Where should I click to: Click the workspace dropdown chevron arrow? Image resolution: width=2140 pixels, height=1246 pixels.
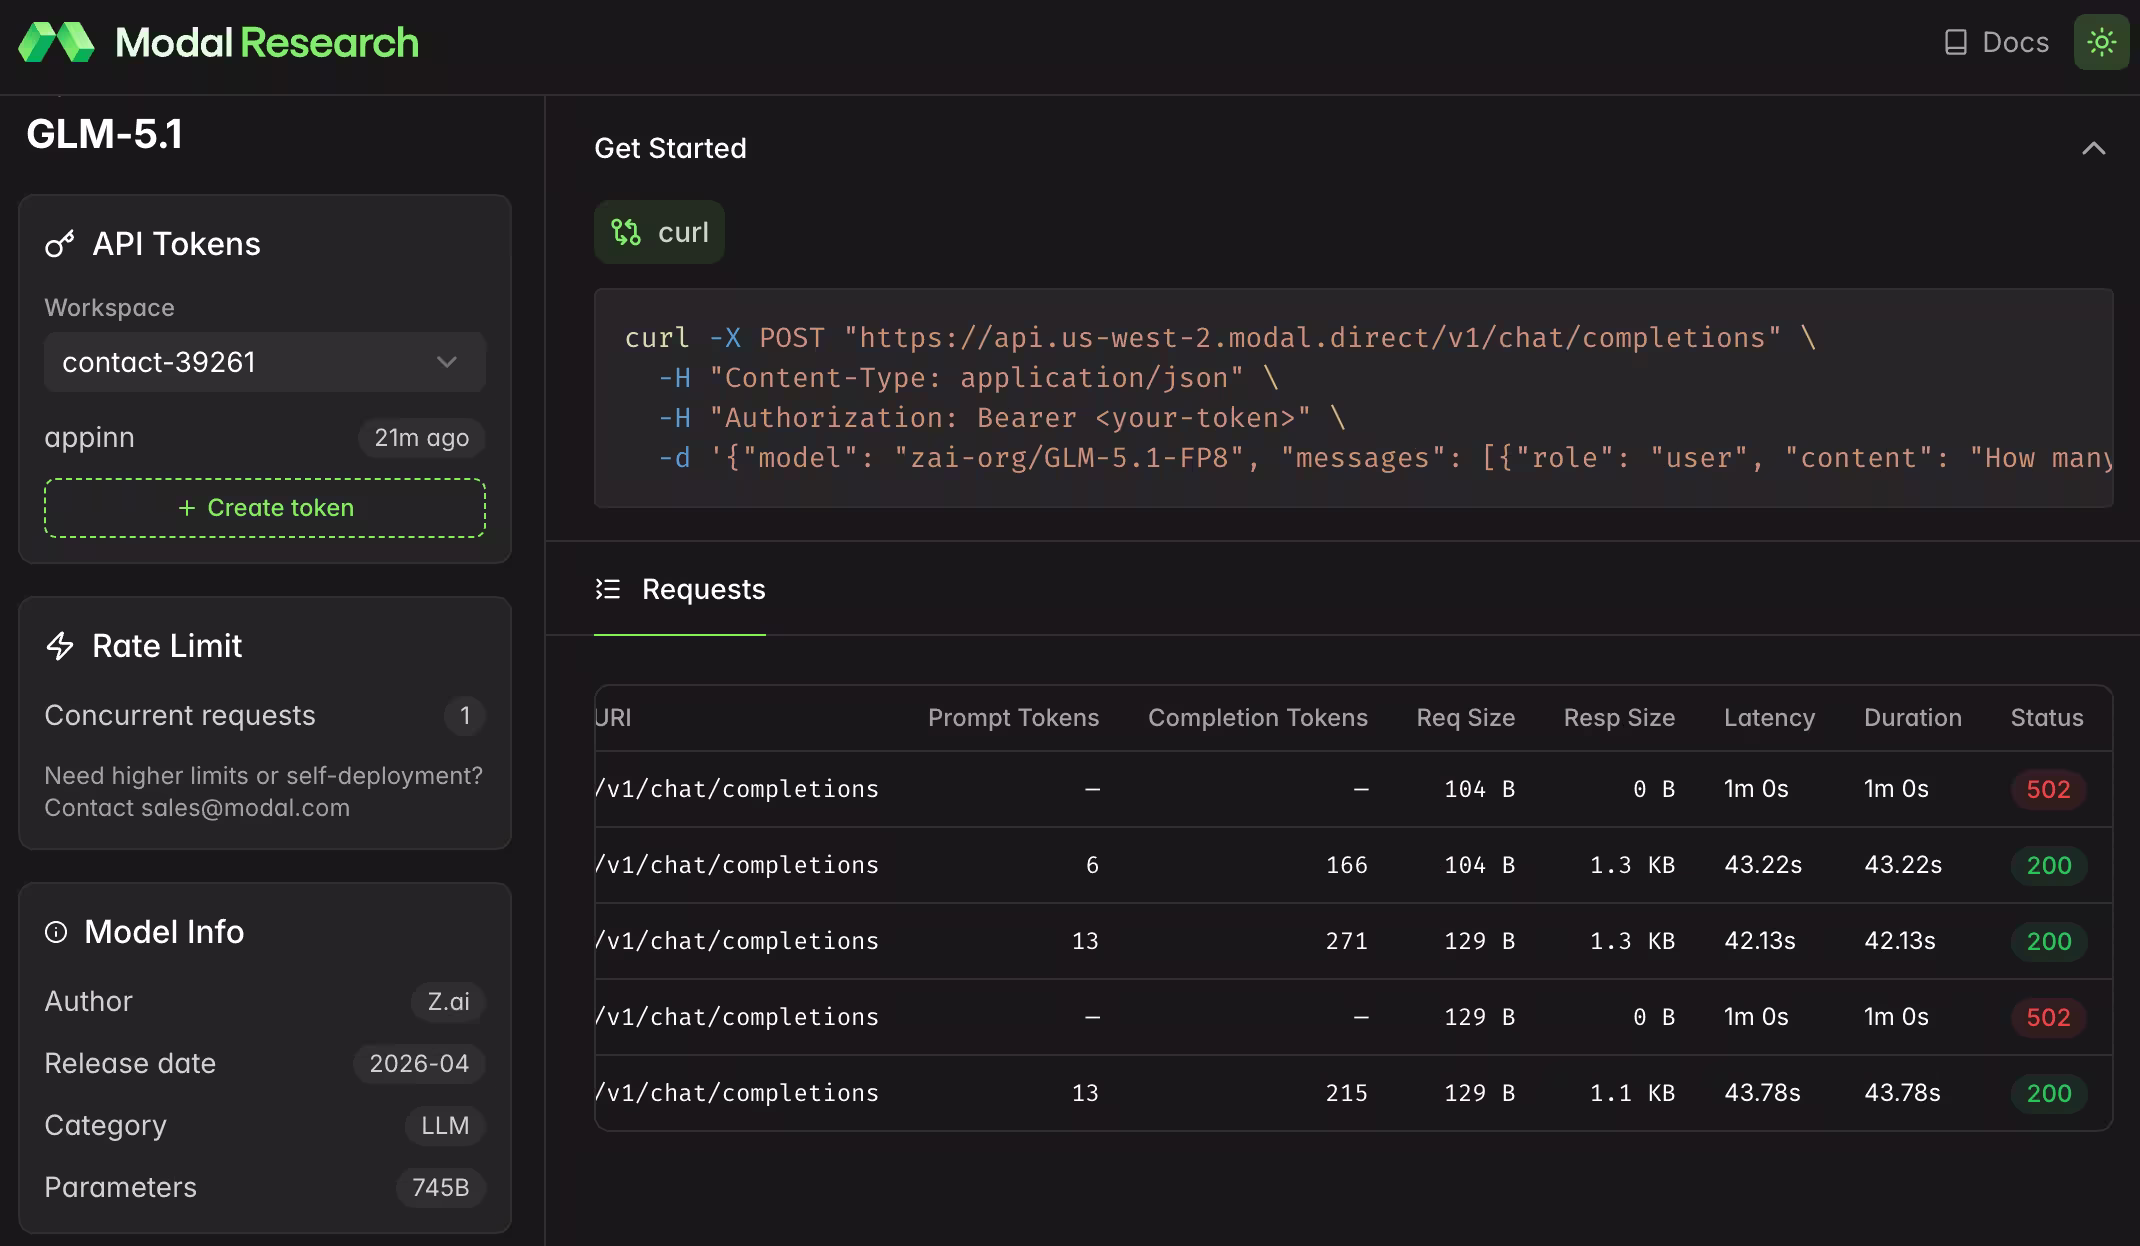[447, 362]
